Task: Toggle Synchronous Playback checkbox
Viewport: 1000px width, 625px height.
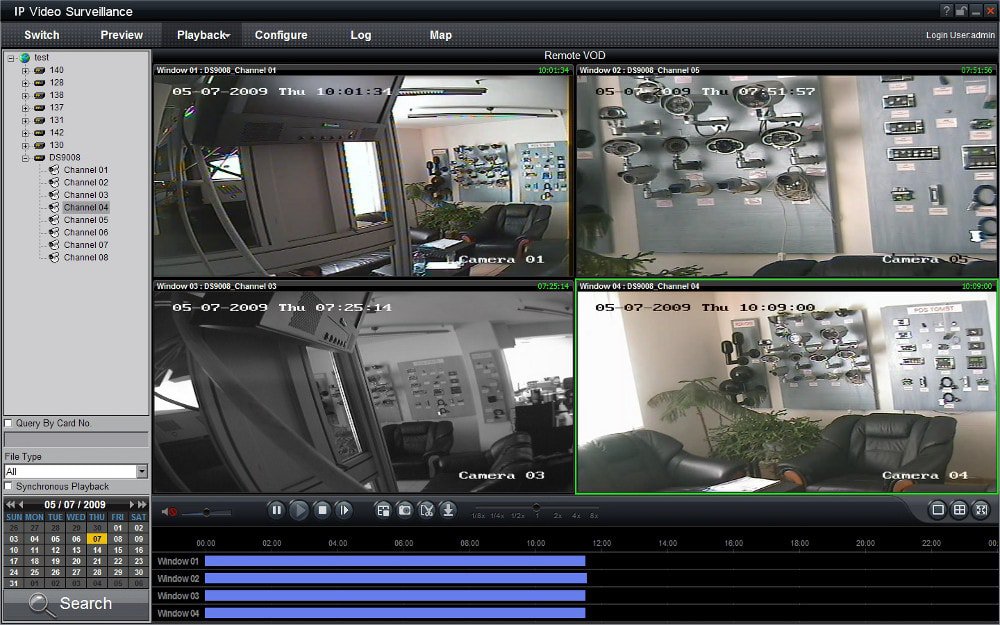Action: [9, 486]
